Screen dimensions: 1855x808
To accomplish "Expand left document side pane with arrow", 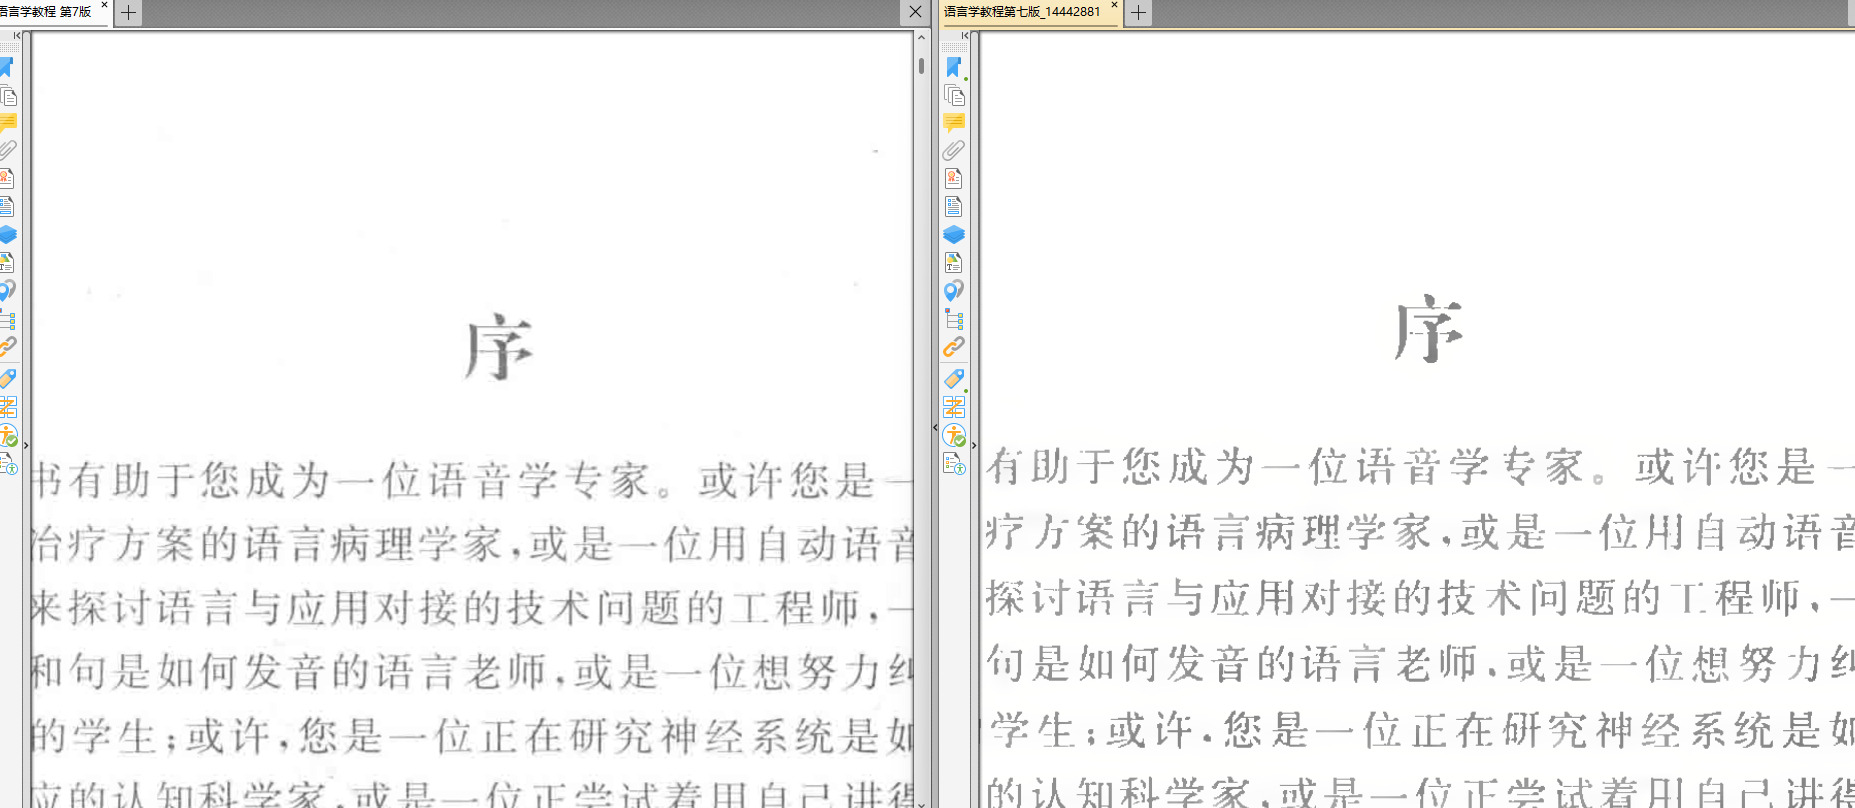I will pyautogui.click(x=26, y=445).
